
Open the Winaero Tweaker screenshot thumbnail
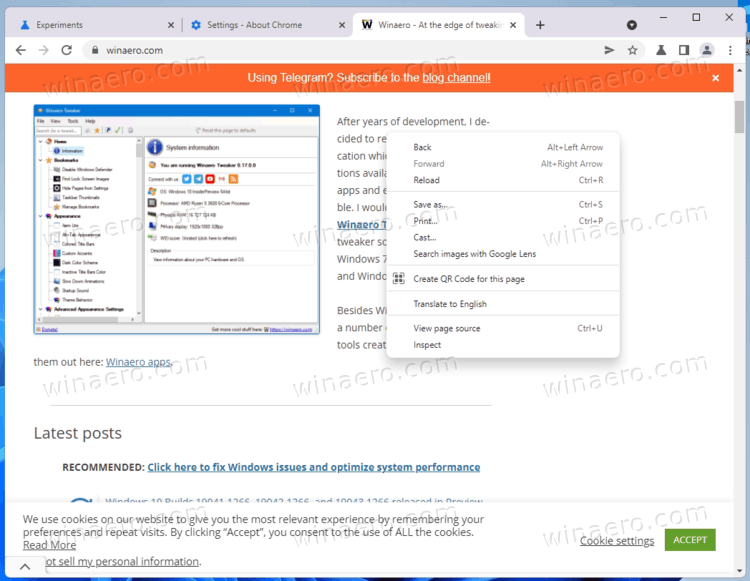point(176,219)
